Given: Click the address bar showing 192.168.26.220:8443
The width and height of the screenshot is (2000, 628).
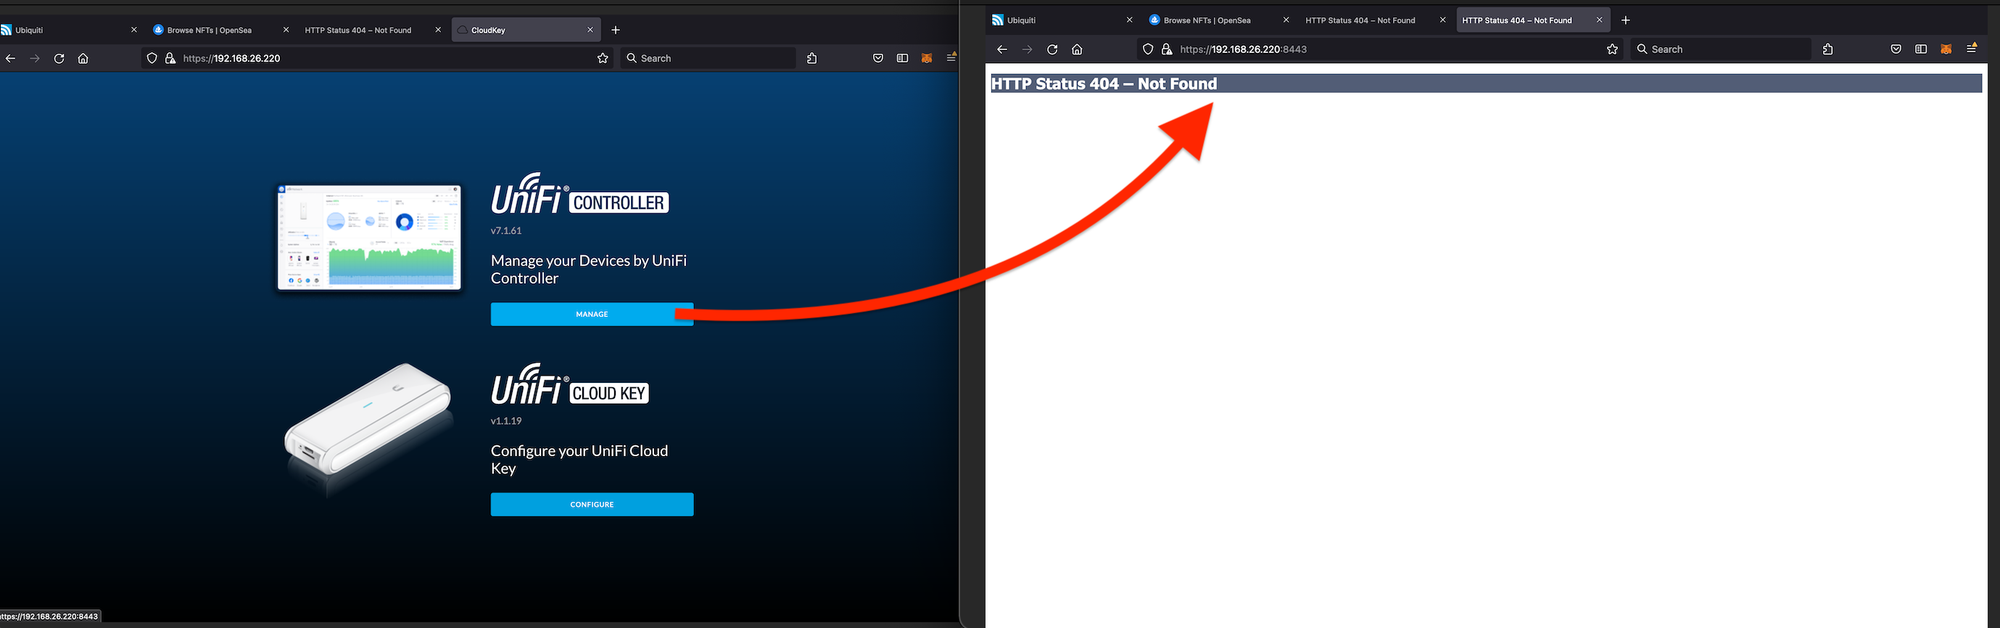Looking at the screenshot, I should click(1380, 49).
